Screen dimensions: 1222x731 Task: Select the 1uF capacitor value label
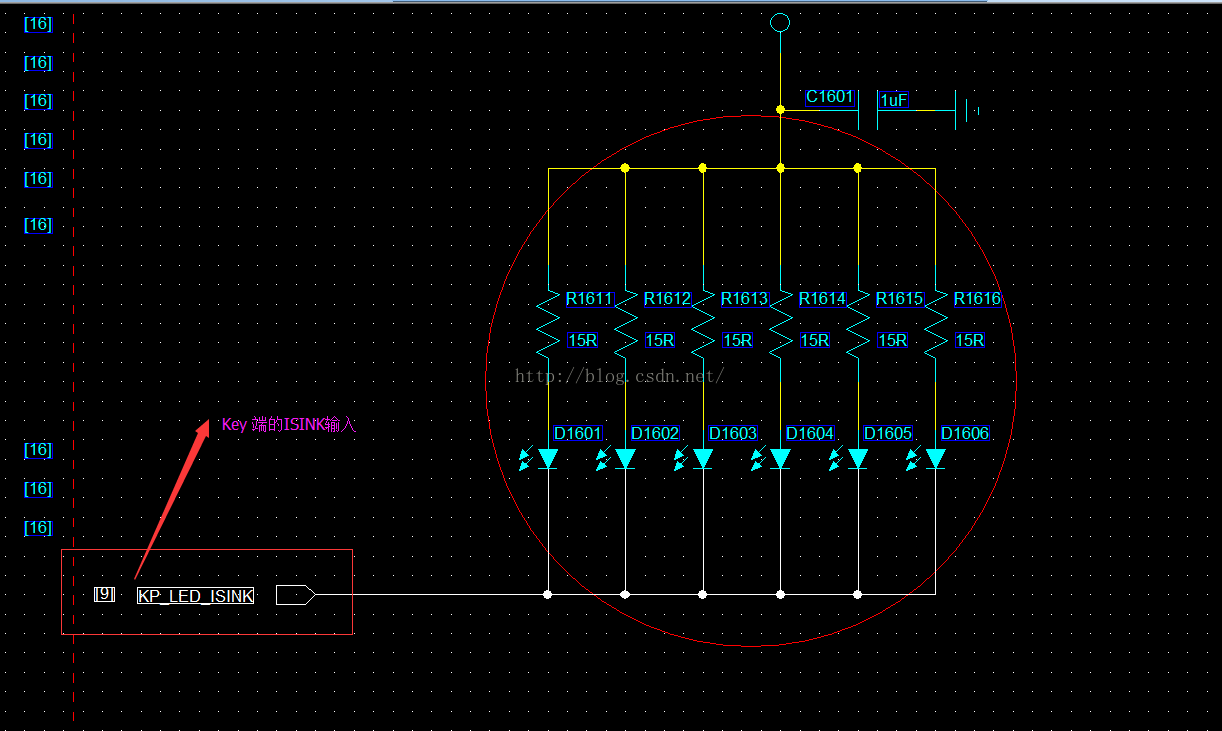click(894, 100)
